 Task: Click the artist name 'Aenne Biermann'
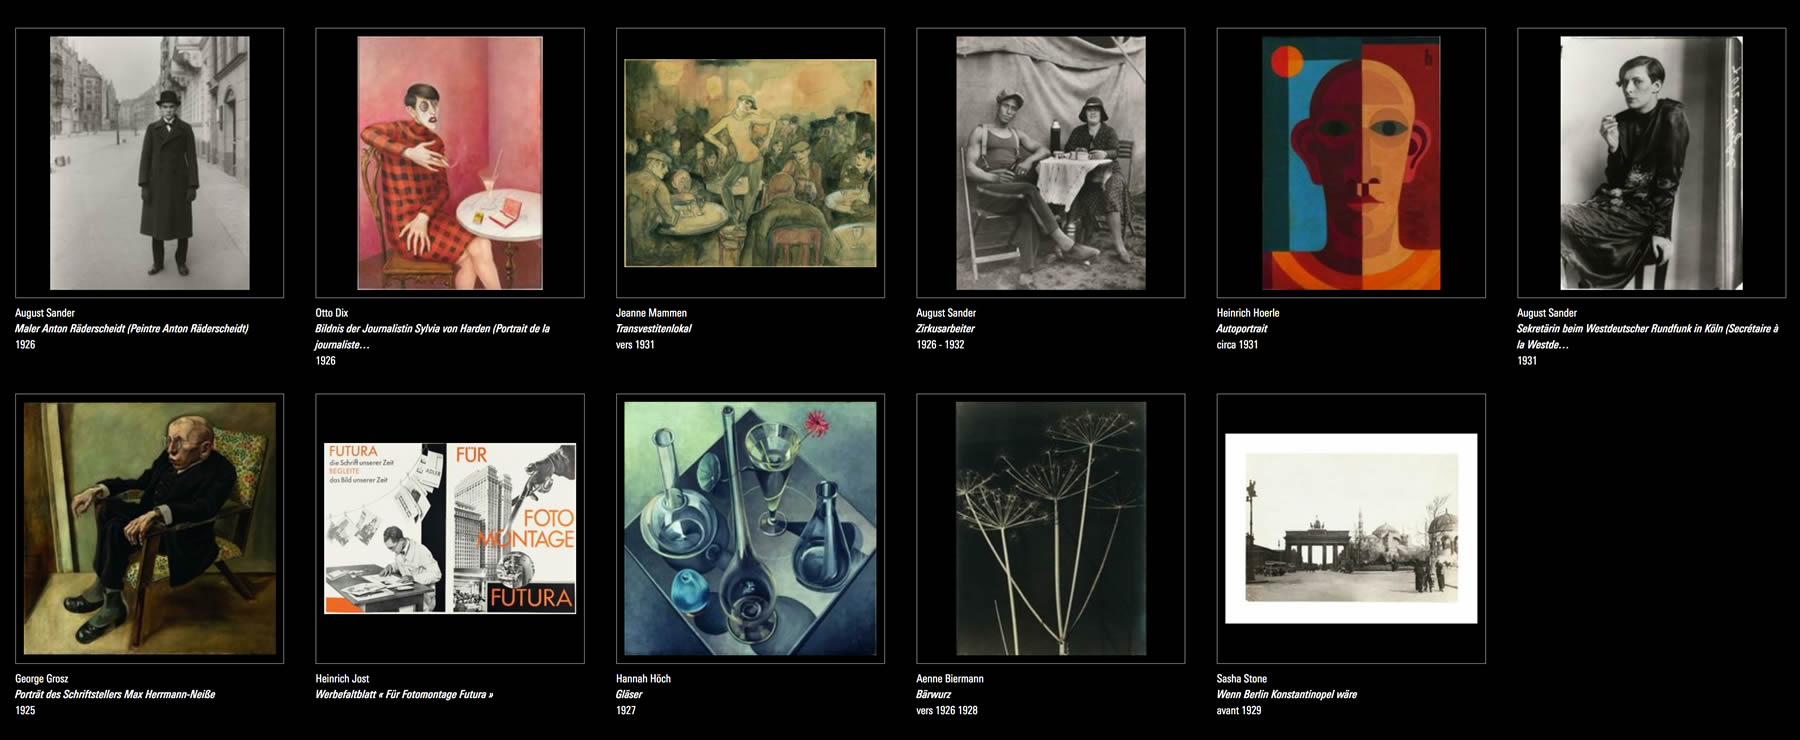[x=950, y=679]
